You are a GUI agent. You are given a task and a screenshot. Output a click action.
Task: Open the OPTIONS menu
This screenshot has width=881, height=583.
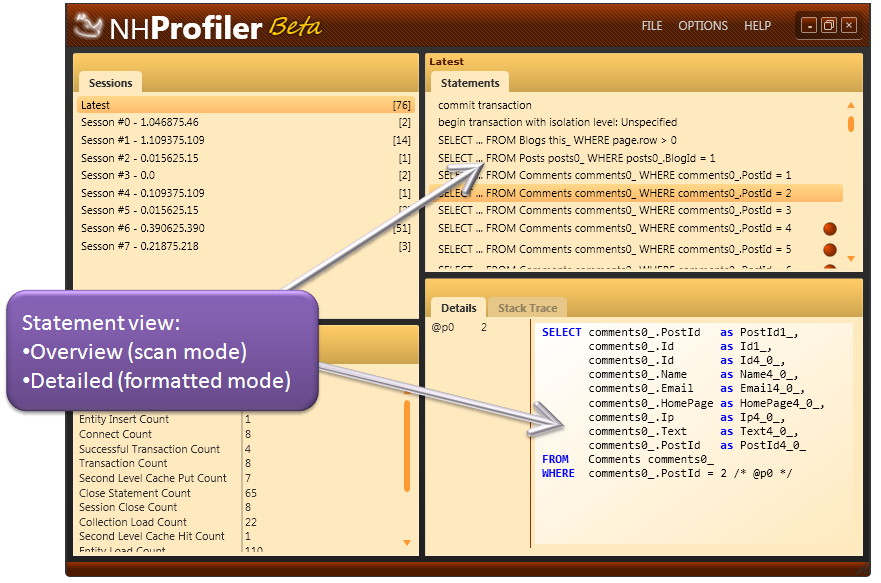pyautogui.click(x=702, y=26)
